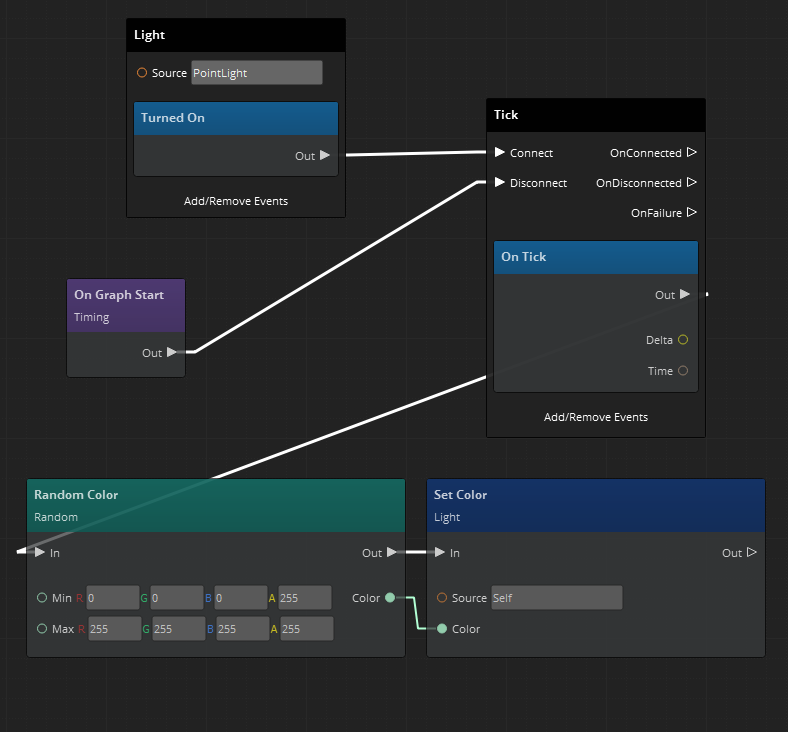Click the Tick node Disconnect input pin
The image size is (788, 732).
click(x=500, y=183)
